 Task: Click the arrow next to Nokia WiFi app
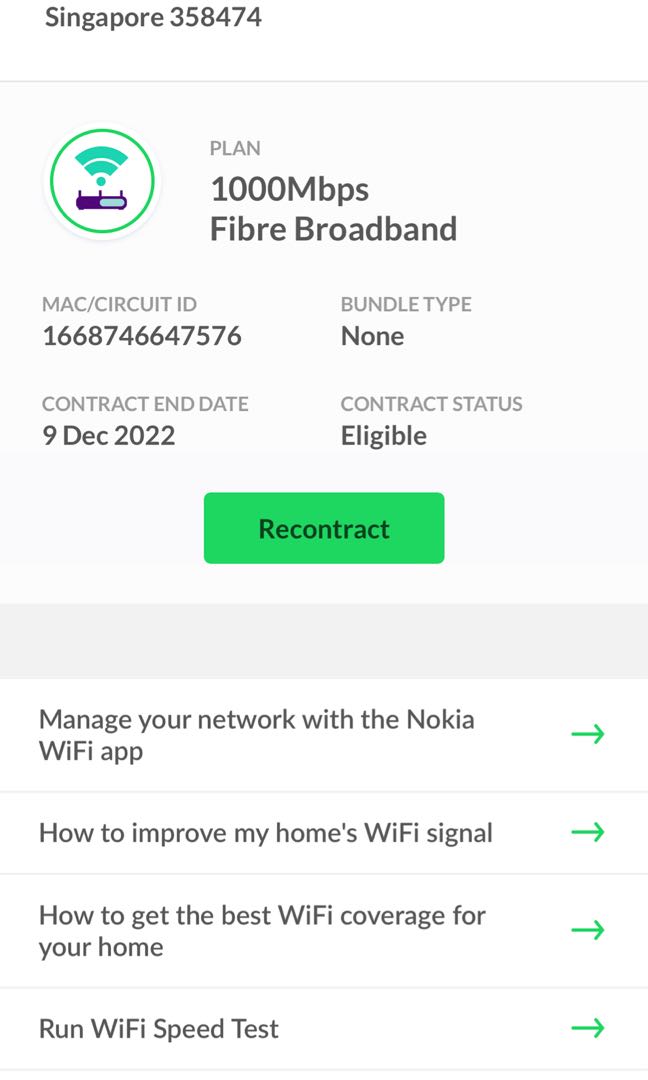click(x=589, y=734)
